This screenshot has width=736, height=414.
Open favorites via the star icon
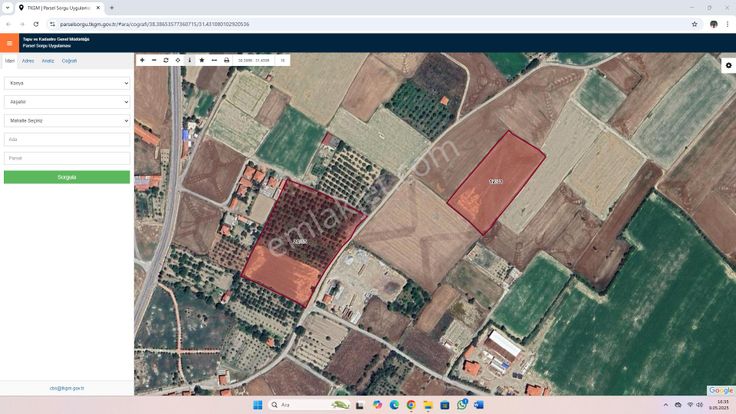point(202,60)
